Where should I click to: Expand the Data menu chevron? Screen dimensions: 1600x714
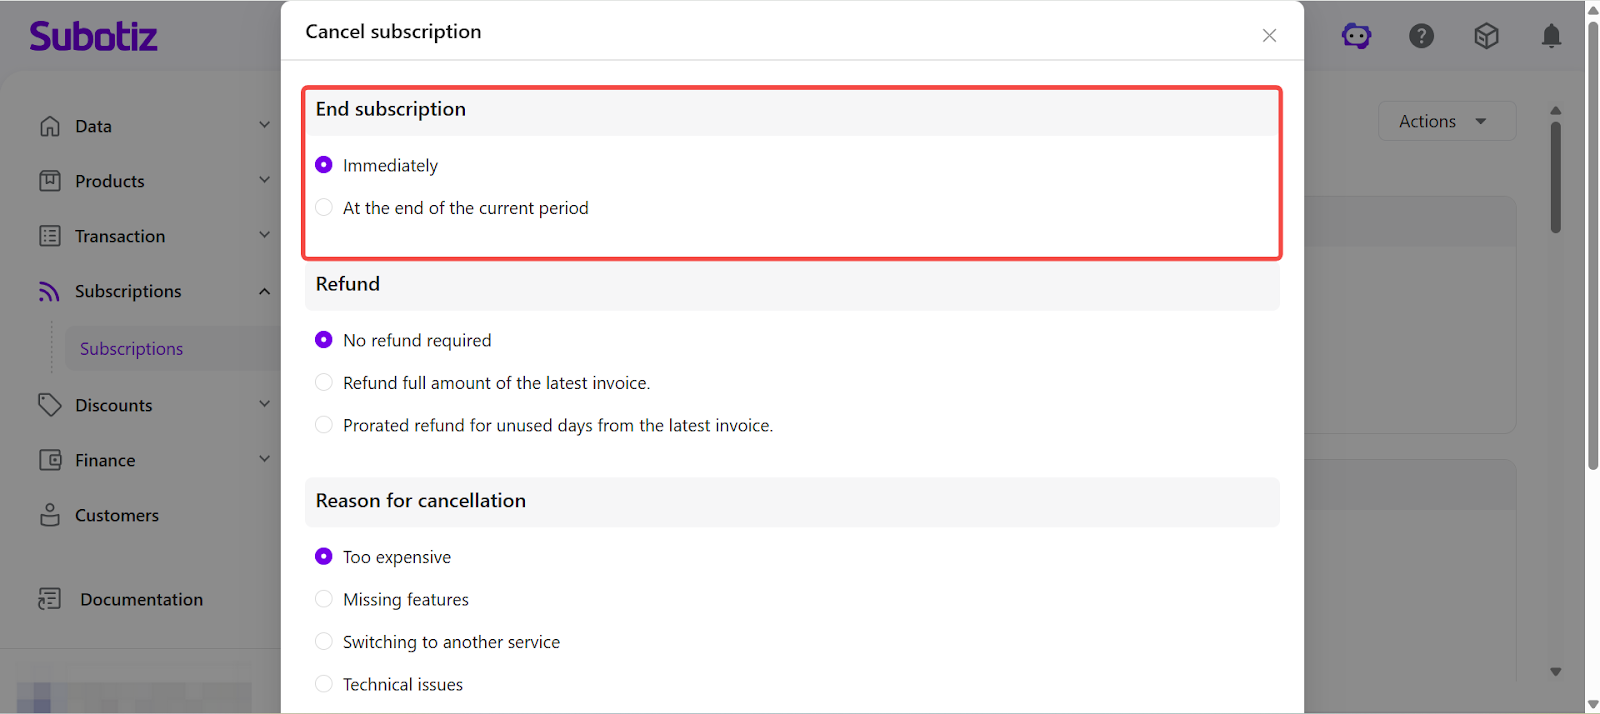click(x=264, y=126)
